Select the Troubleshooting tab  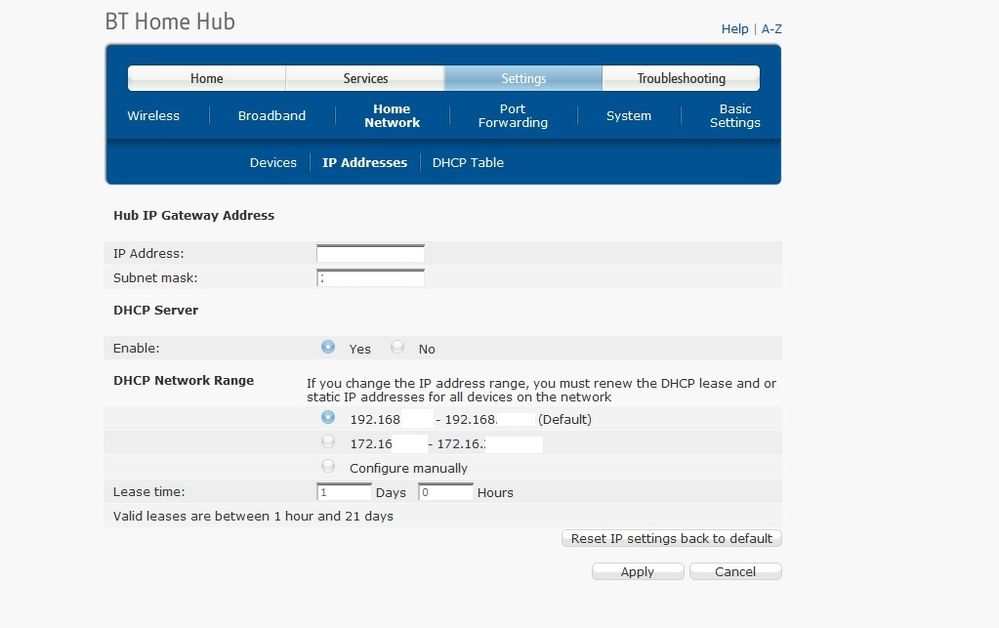(x=681, y=79)
